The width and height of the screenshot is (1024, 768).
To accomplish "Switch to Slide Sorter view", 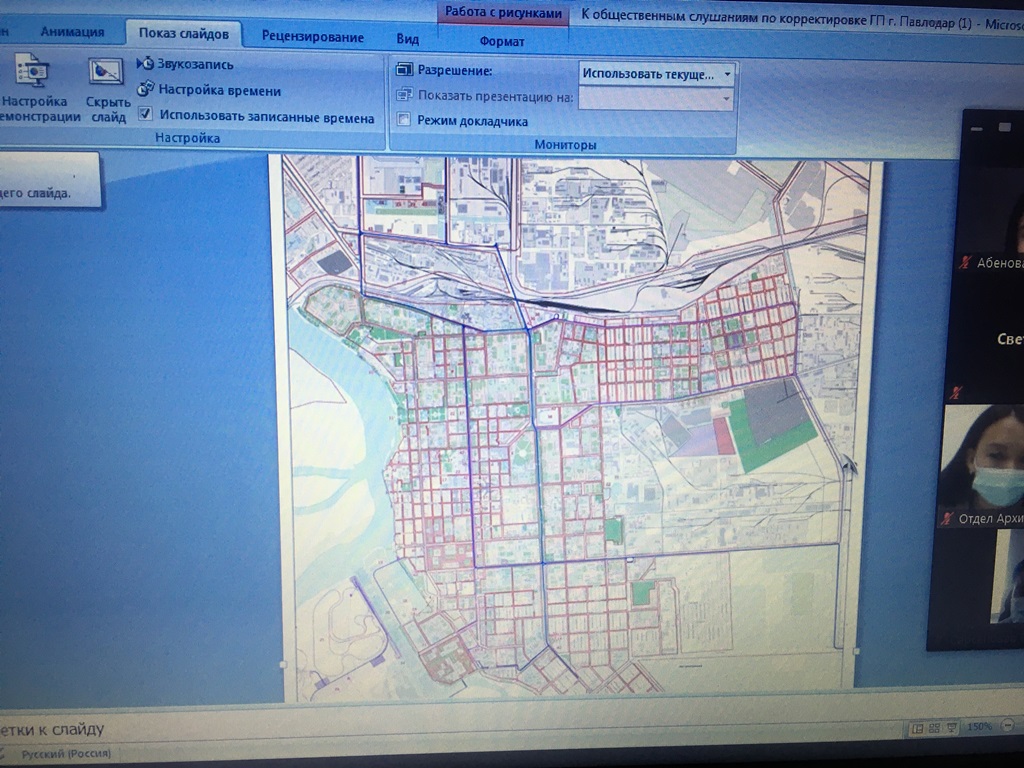I will pos(934,728).
